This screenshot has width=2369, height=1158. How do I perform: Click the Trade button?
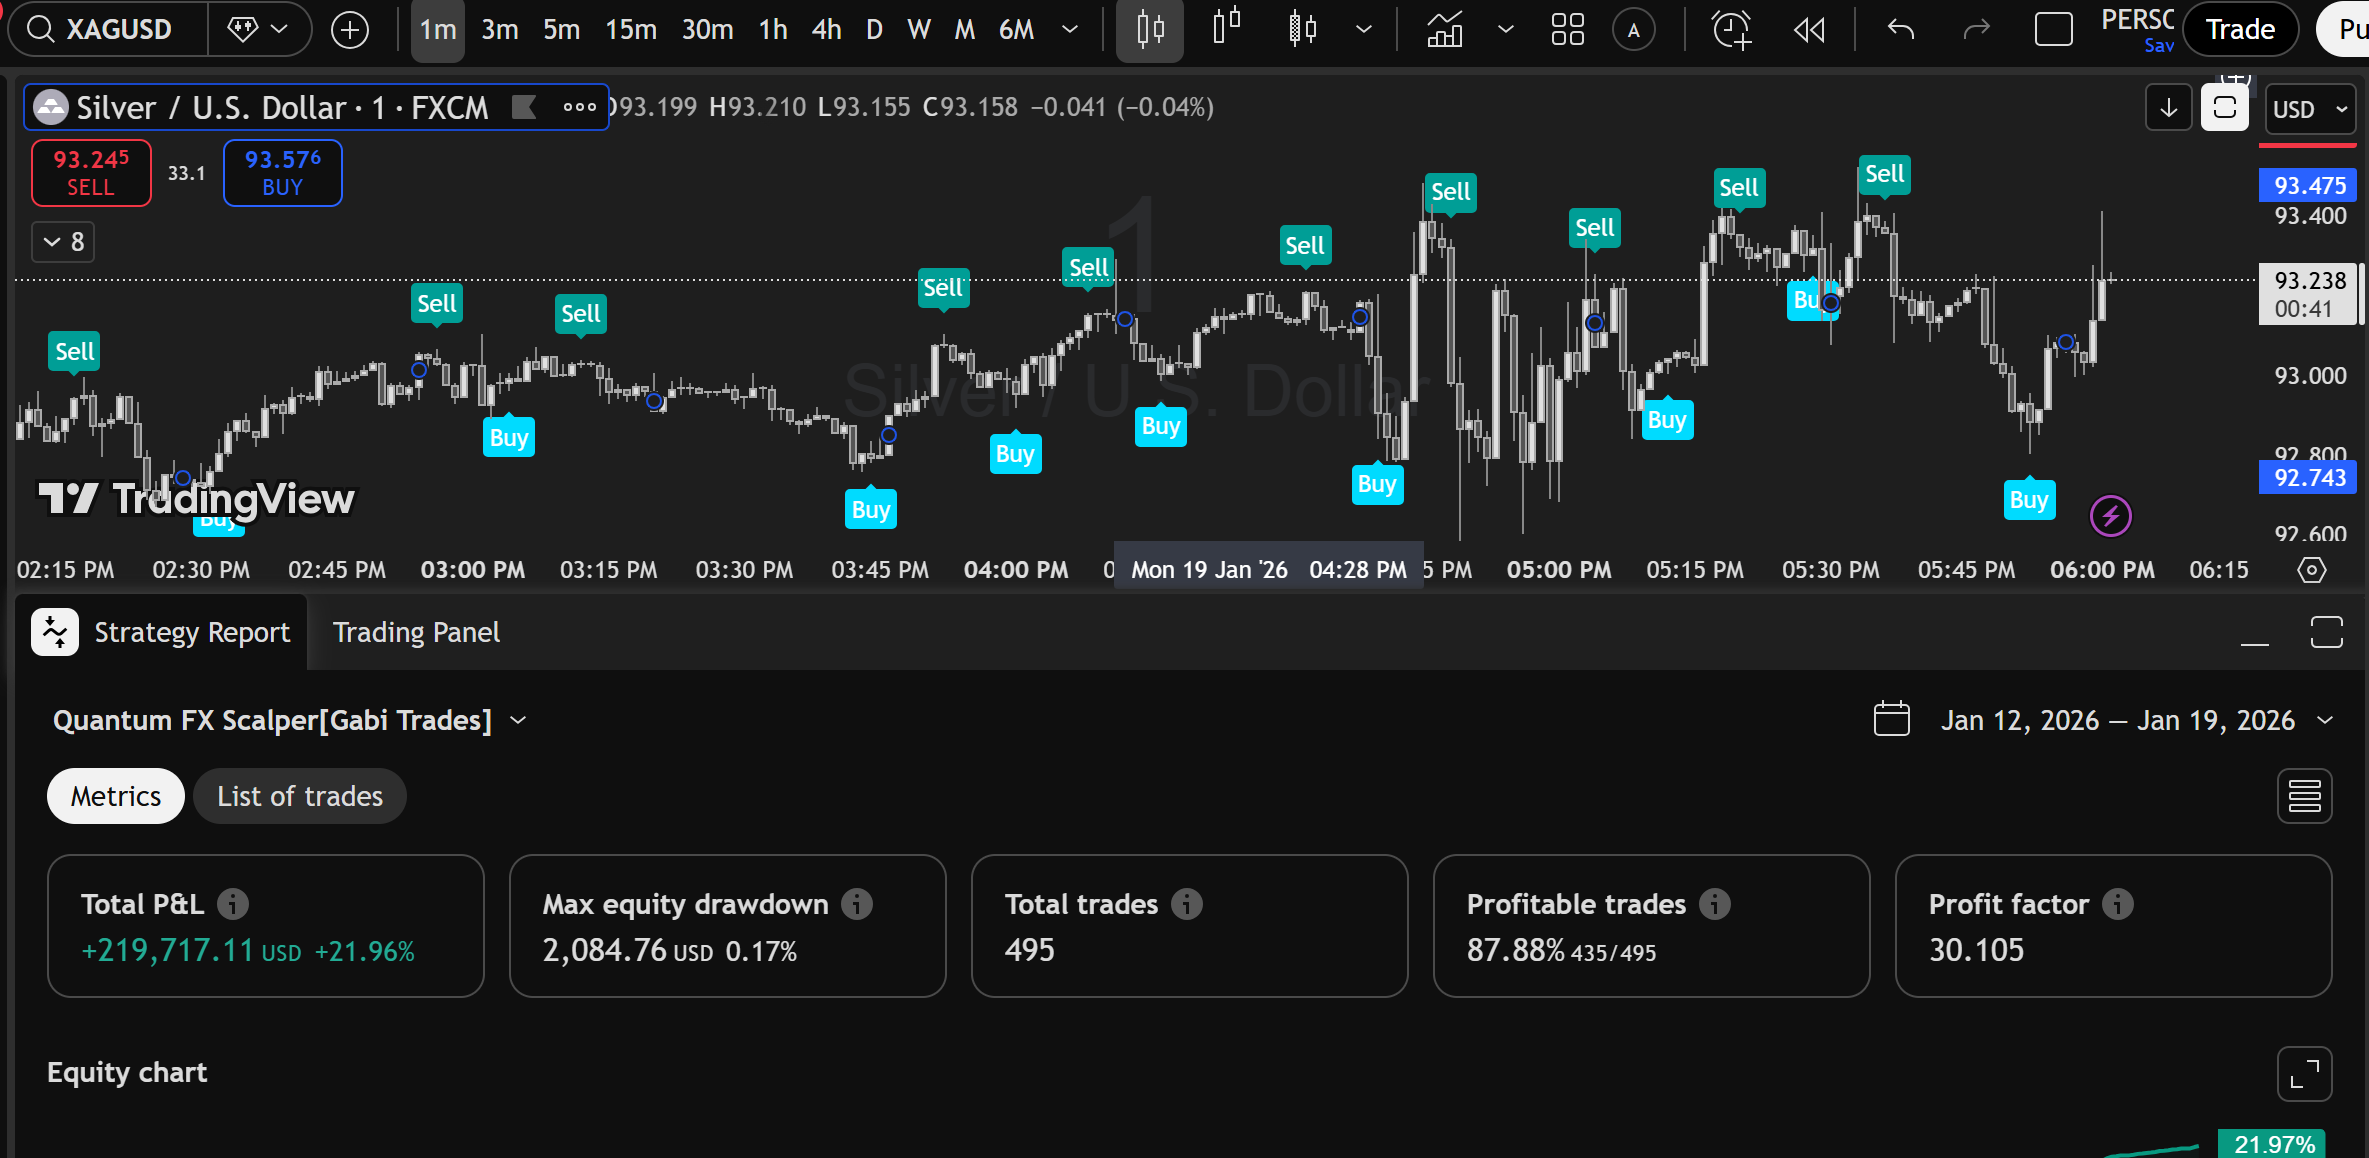pyautogui.click(x=2240, y=30)
